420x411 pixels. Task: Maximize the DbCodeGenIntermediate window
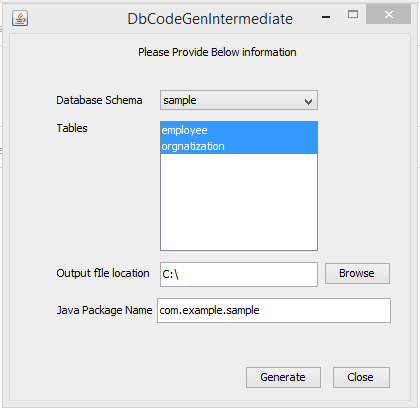[x=353, y=14]
